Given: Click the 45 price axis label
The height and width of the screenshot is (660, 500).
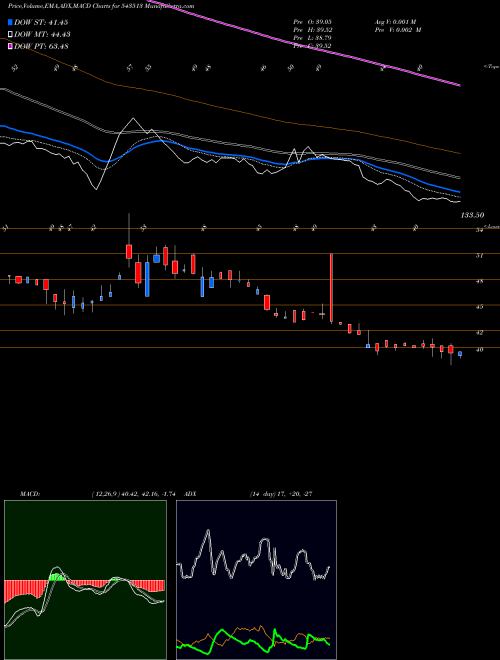Looking at the screenshot, I should tap(479, 307).
